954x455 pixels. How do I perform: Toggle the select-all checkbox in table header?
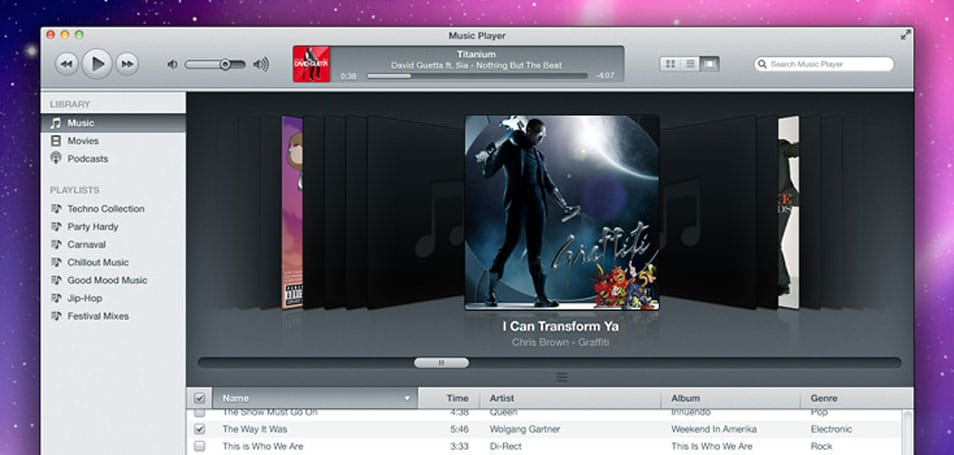[199, 398]
